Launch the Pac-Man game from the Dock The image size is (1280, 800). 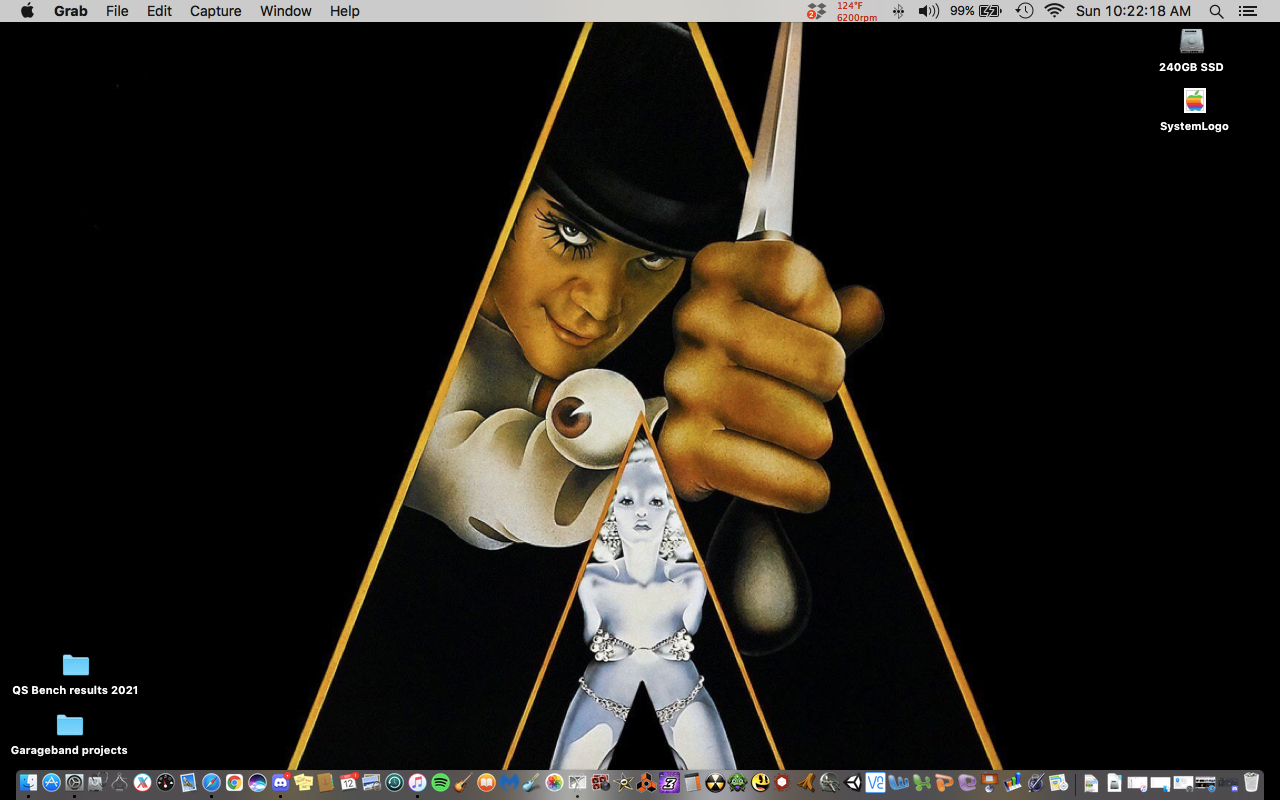coord(761,783)
